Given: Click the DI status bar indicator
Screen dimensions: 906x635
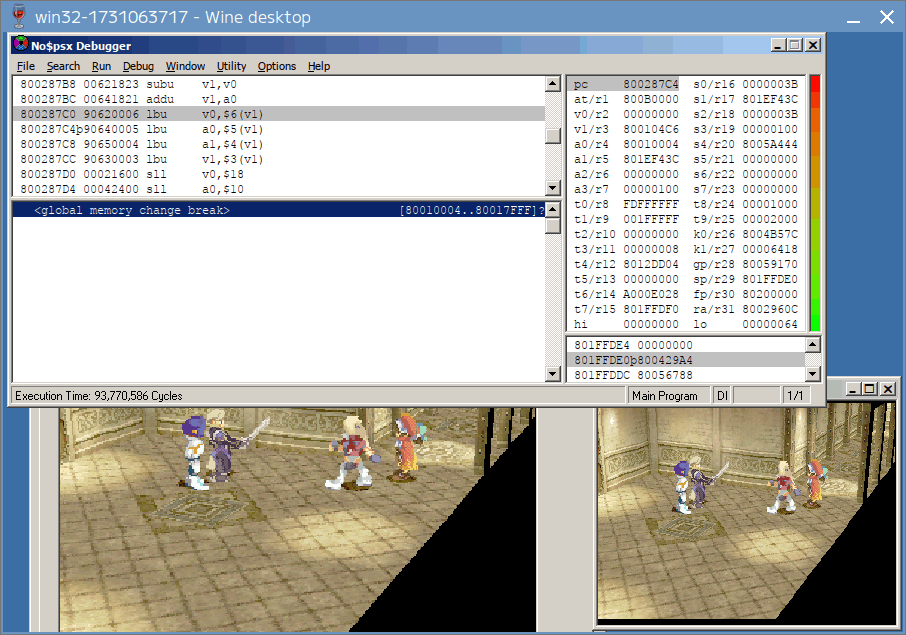Looking at the screenshot, I should [722, 396].
